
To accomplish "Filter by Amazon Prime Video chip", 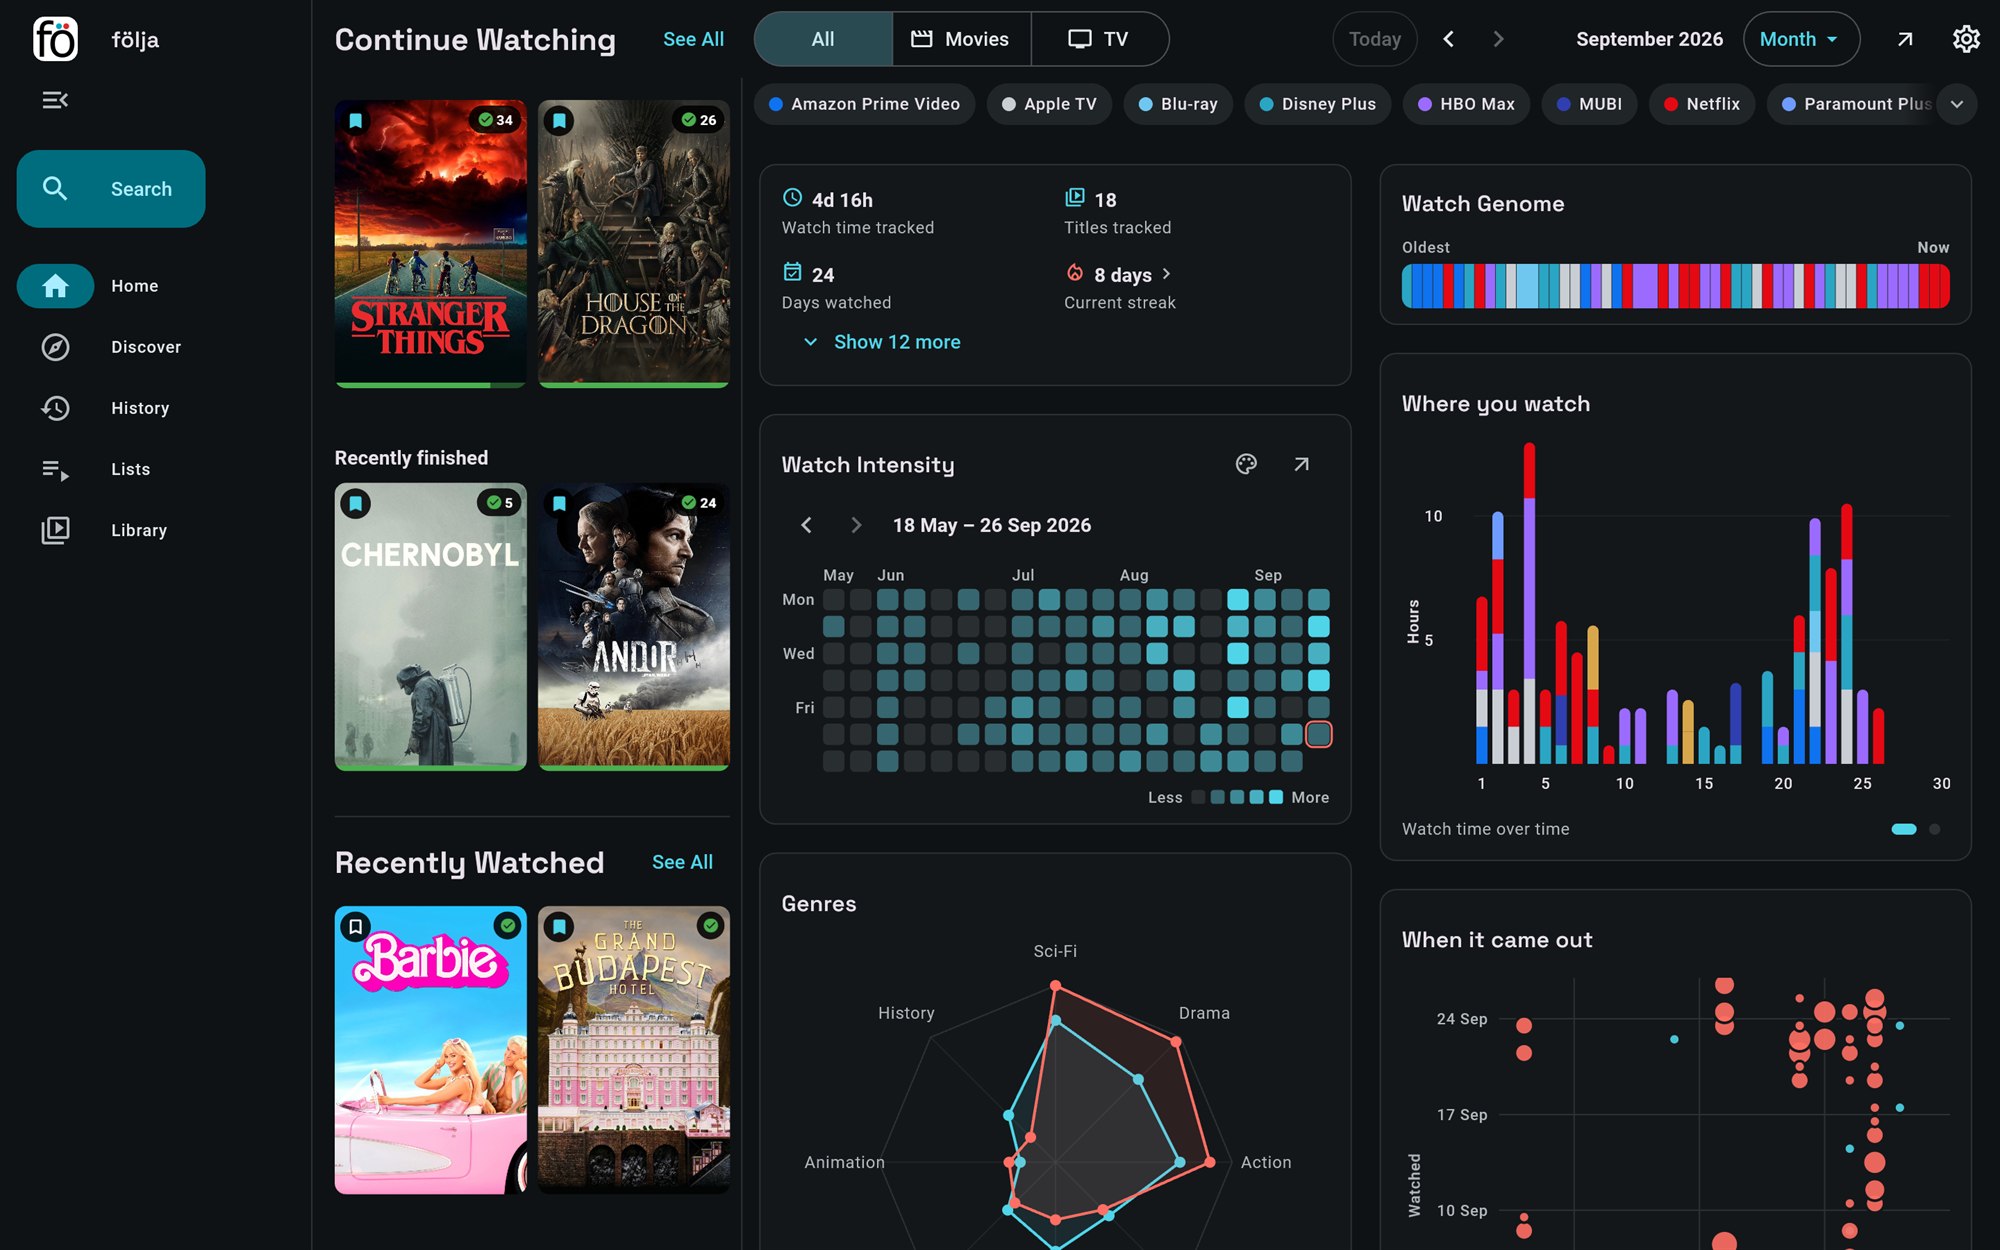I will (864, 104).
